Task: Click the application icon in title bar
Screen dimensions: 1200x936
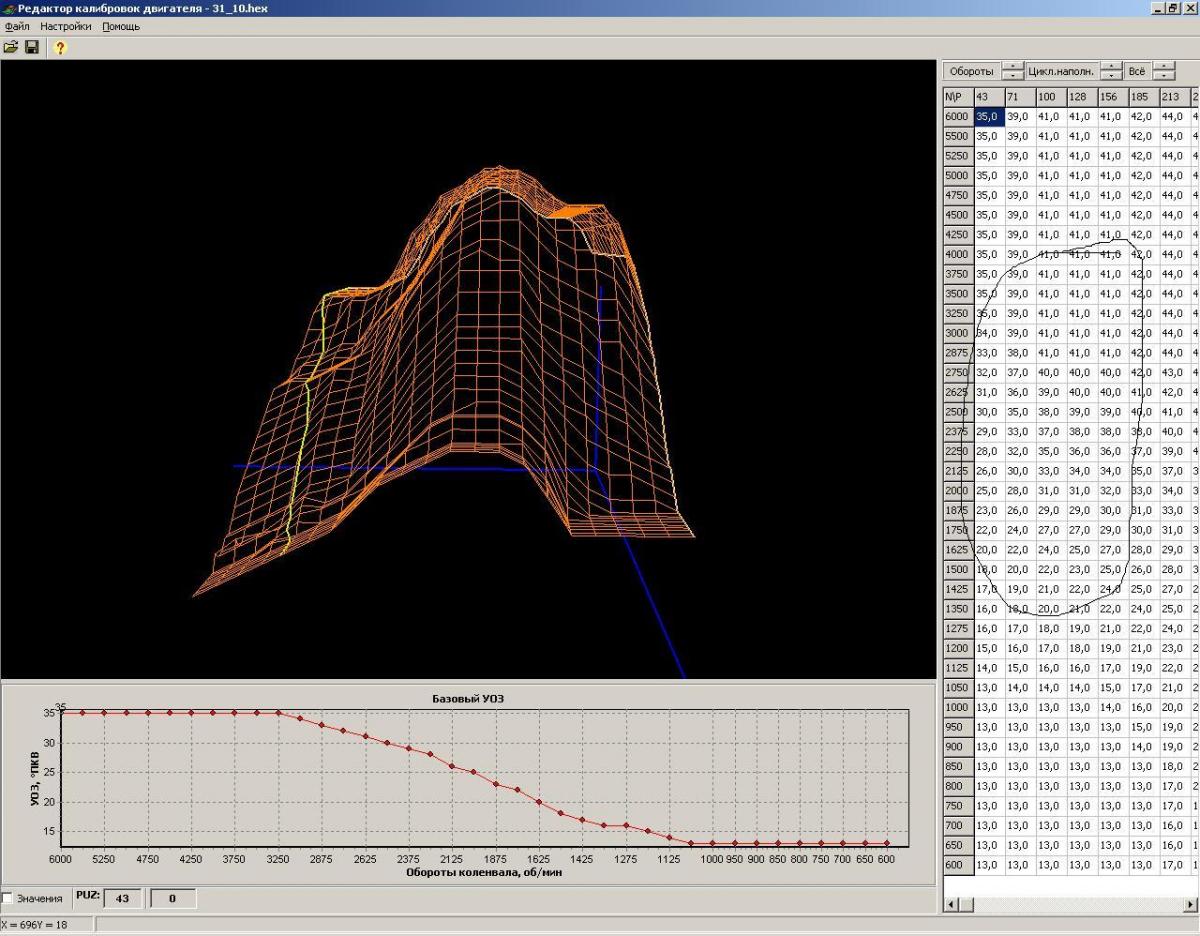Action: [9, 8]
